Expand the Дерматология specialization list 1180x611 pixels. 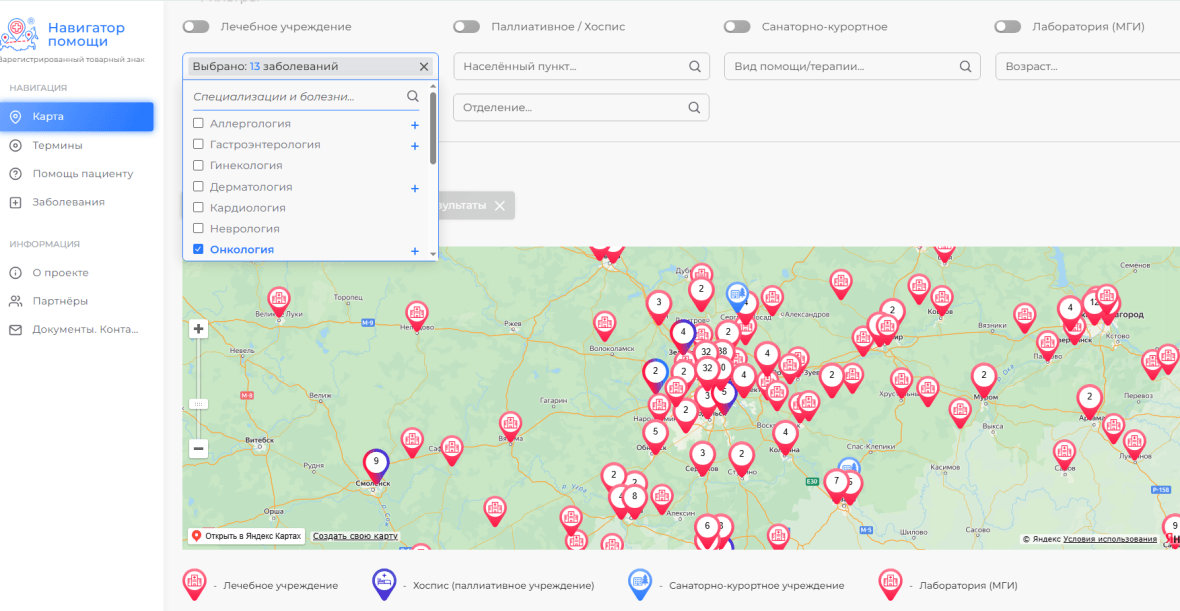(415, 188)
